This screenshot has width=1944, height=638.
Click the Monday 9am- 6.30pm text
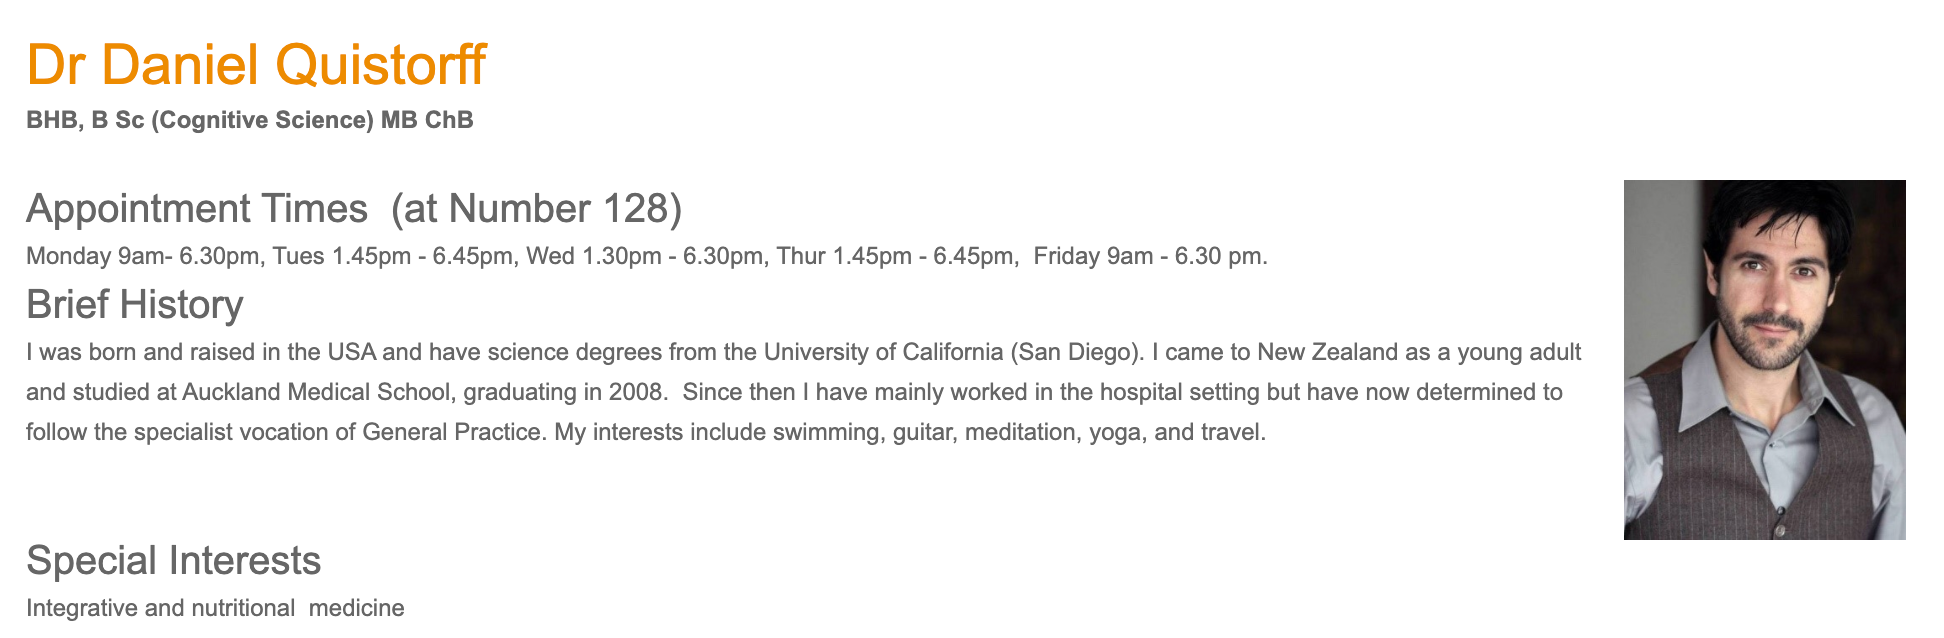click(143, 256)
